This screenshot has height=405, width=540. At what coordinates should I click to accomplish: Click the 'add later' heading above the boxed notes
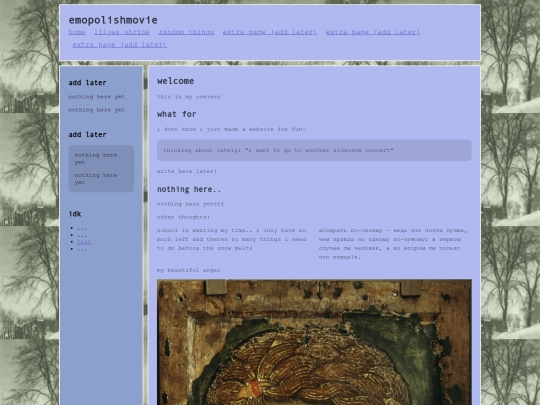coord(87,135)
